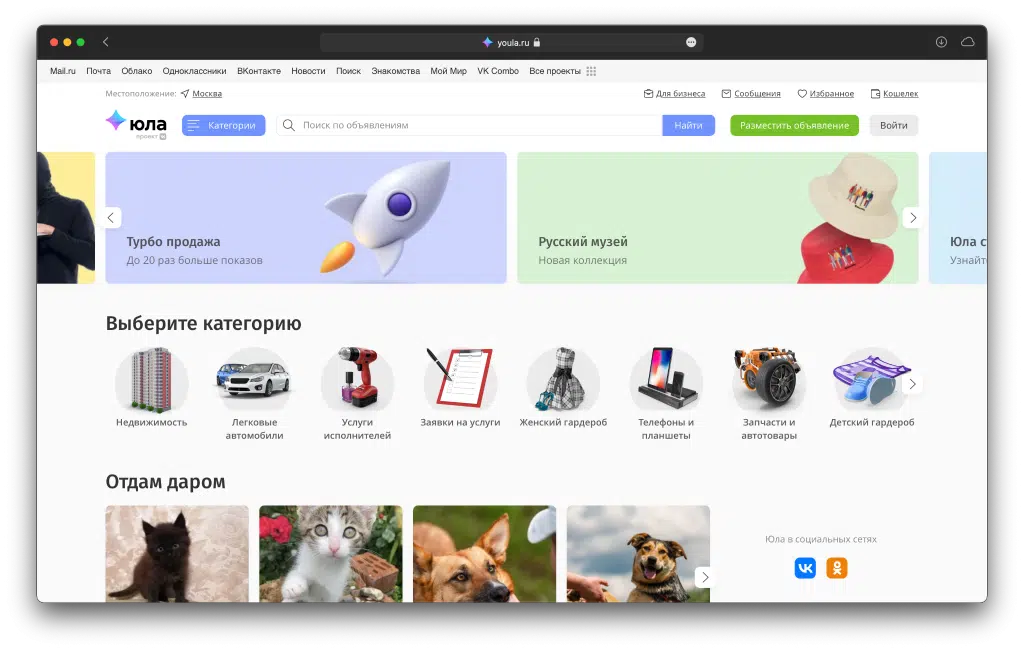
Task: Click the Выберите категорию heading
Action: pyautogui.click(x=204, y=324)
